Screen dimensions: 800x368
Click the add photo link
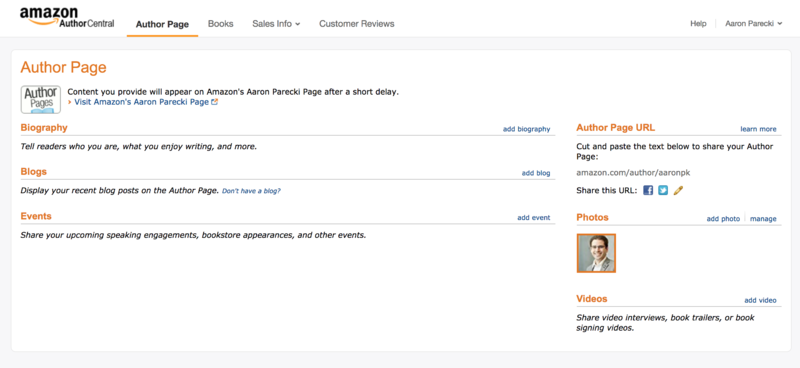[x=723, y=218]
